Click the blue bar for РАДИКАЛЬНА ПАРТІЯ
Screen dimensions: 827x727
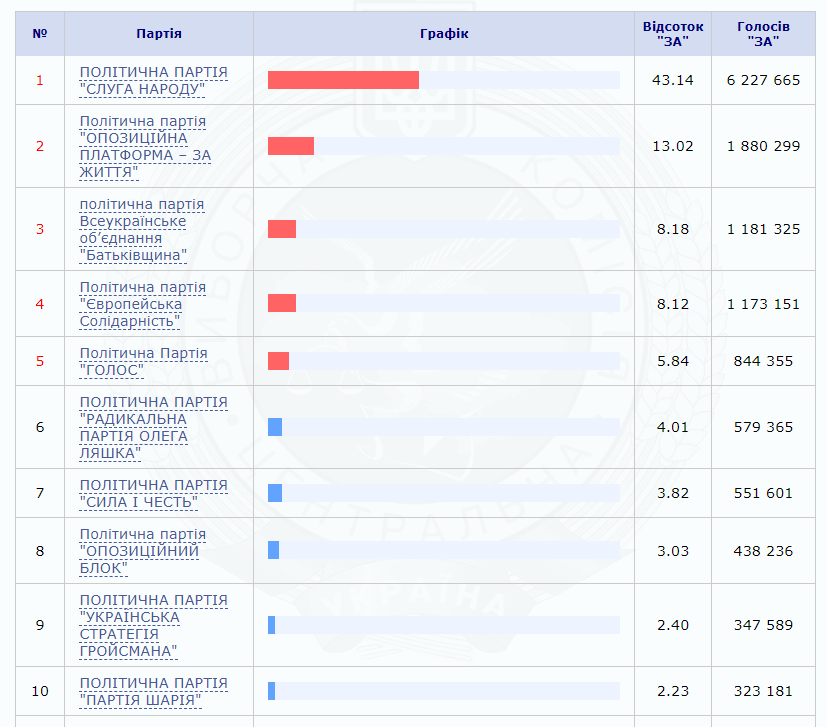coord(275,427)
